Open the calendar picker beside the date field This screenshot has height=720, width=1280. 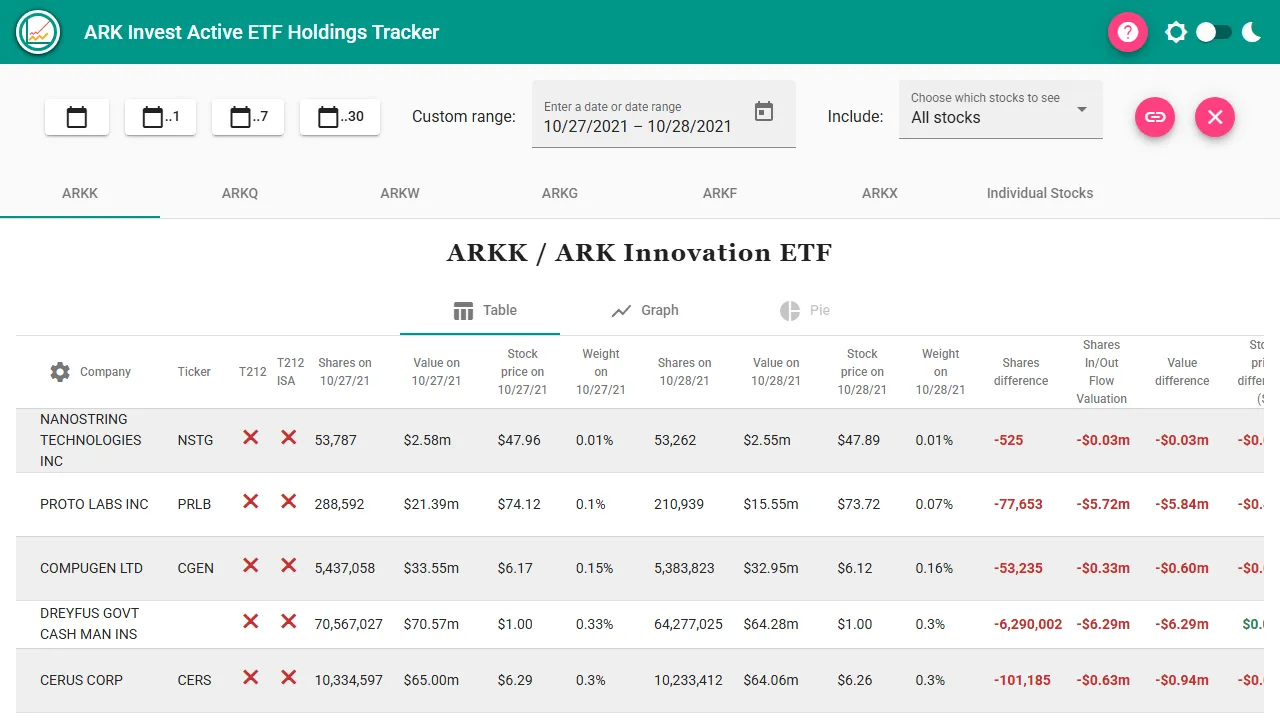point(764,113)
